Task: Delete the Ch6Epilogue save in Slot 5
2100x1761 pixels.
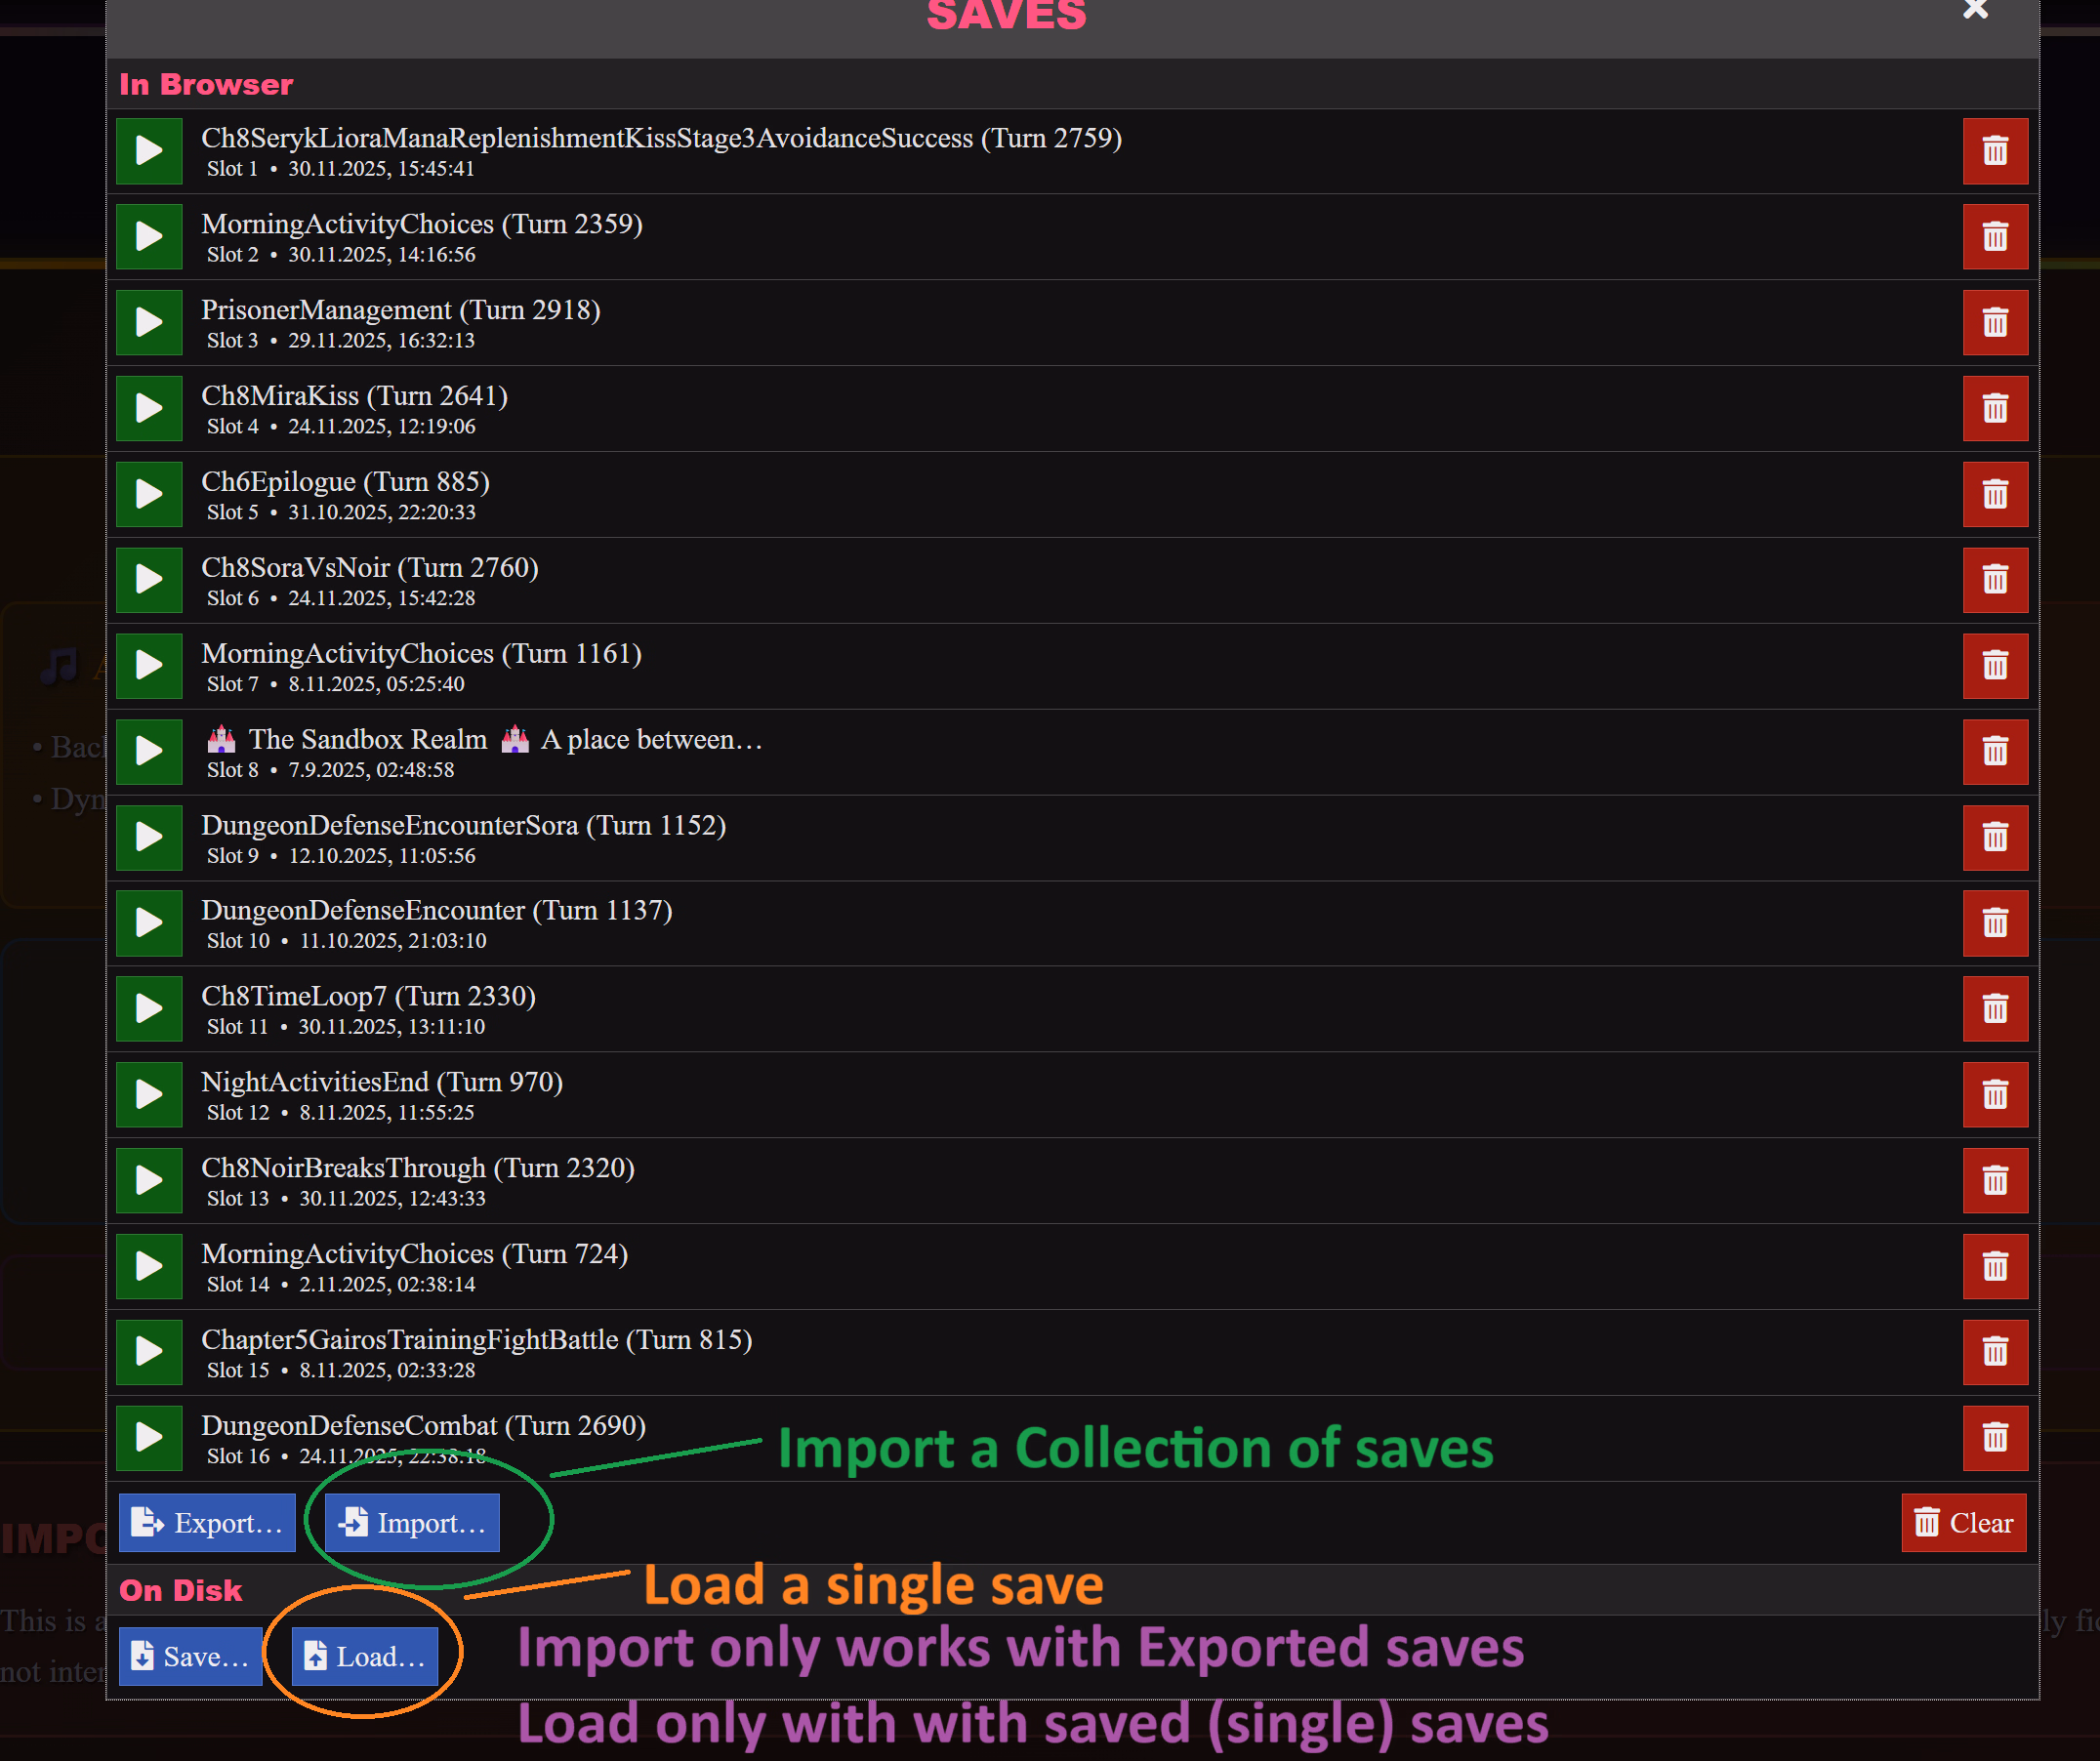Action: pyautogui.click(x=1994, y=494)
